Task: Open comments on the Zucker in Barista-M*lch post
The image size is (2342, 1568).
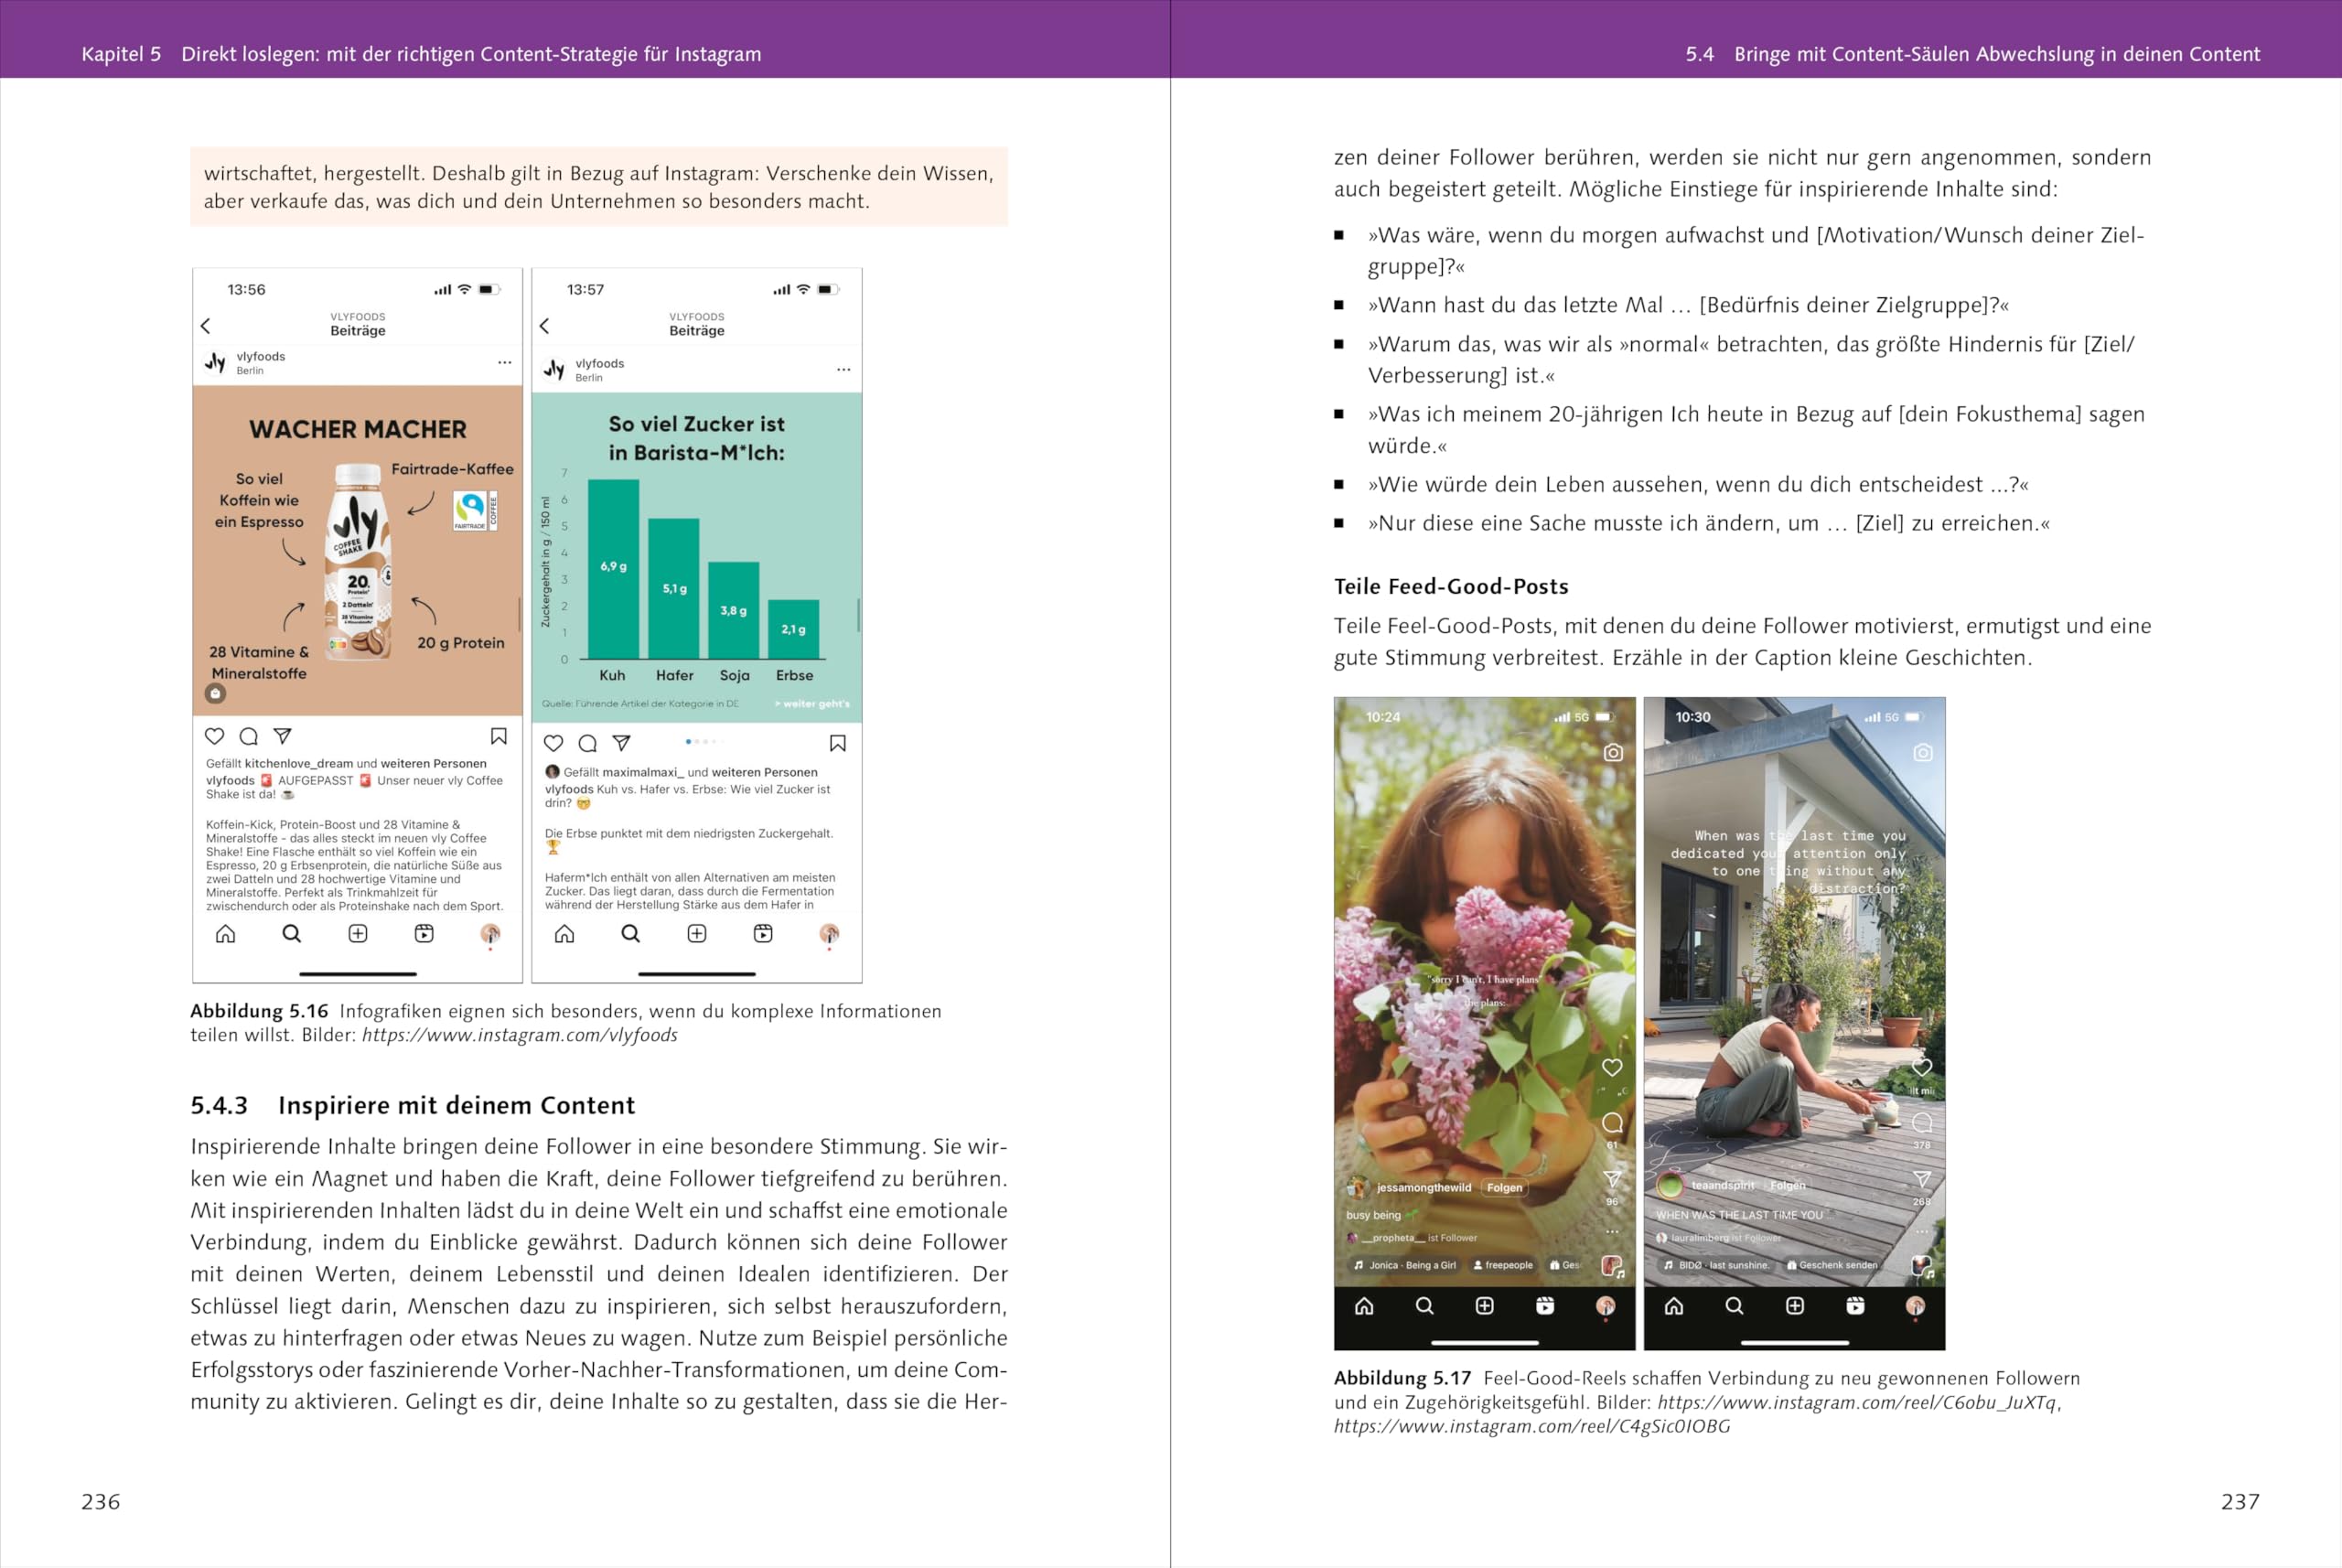Action: click(588, 743)
